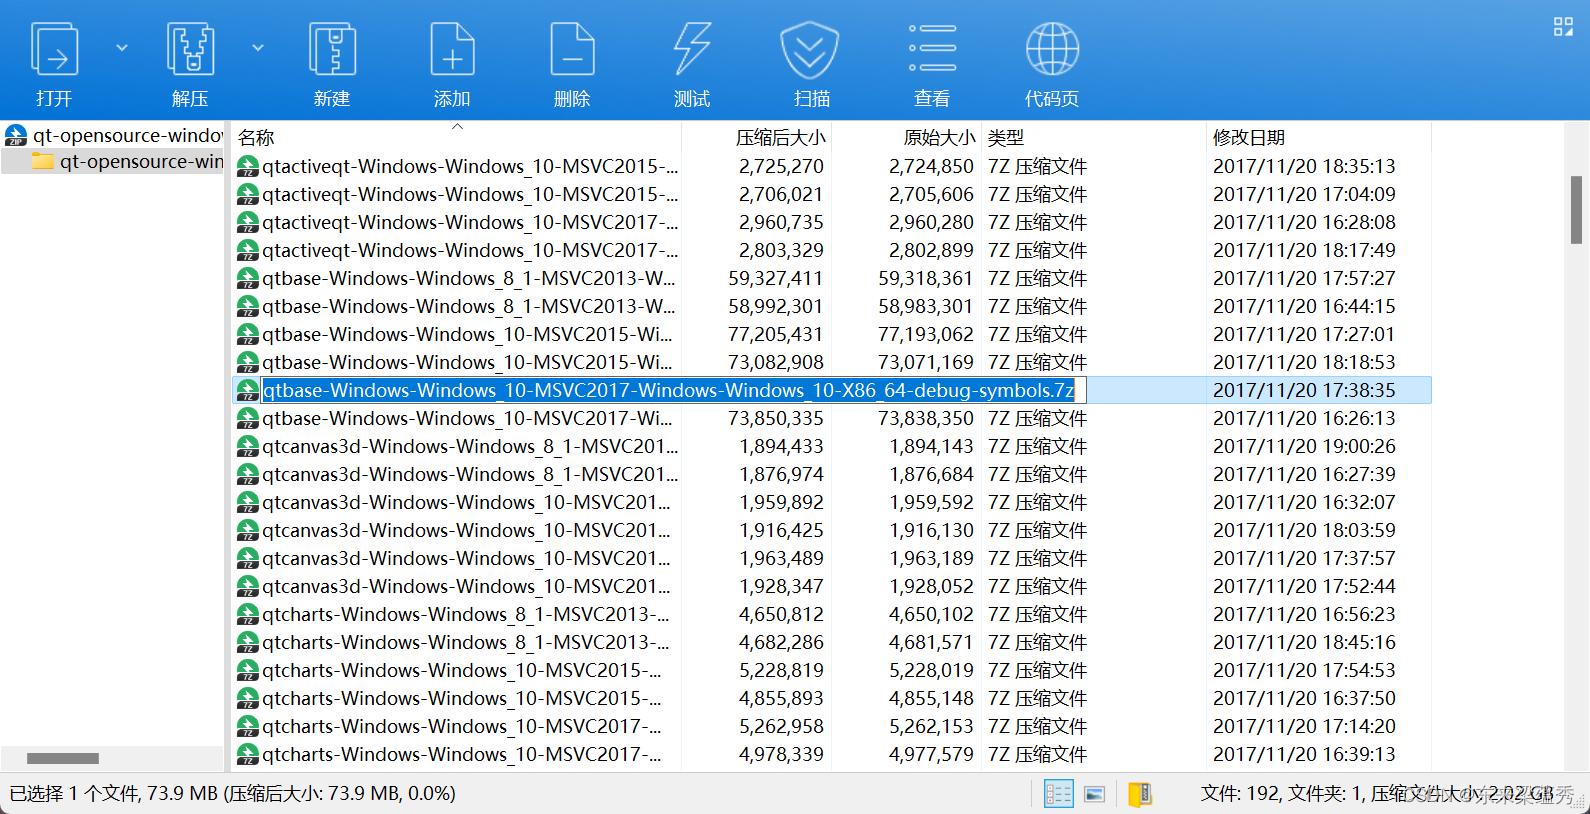
Task: Sort by the 原始大小 column header
Action: tap(938, 138)
